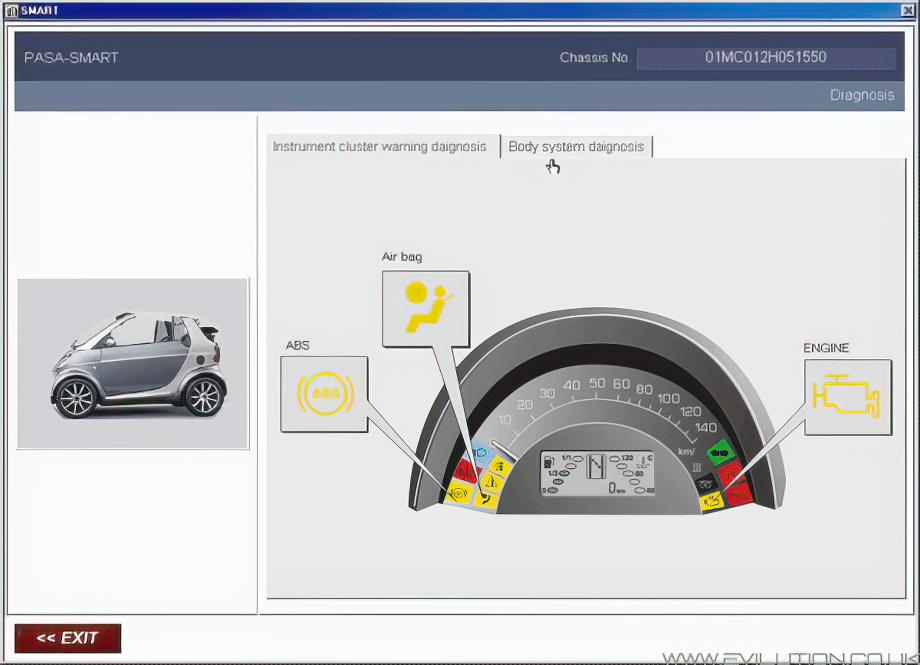920x665 pixels.
Task: Click the green indicator light on the cluster
Action: pos(720,453)
